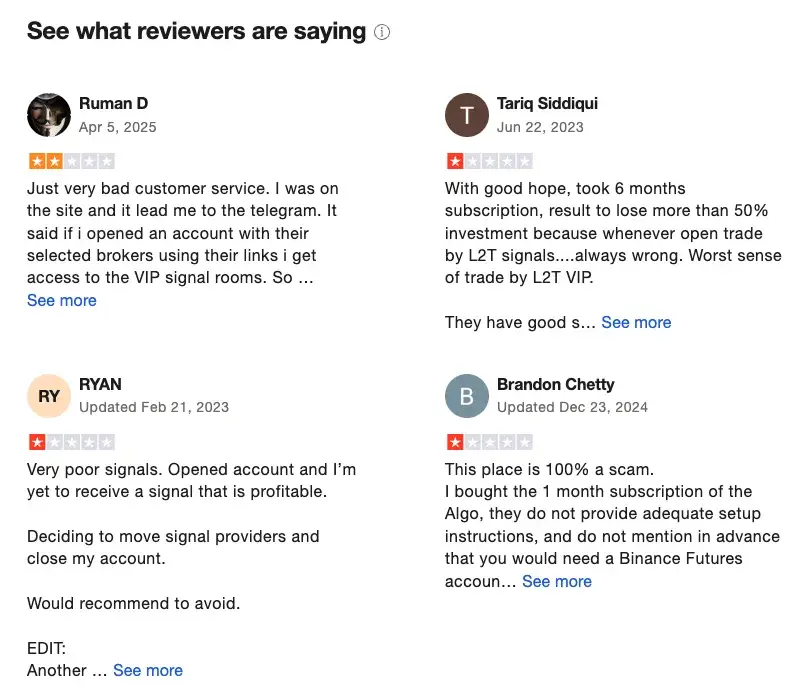Expand Tariq Siddiqui's review with See more

(636, 323)
